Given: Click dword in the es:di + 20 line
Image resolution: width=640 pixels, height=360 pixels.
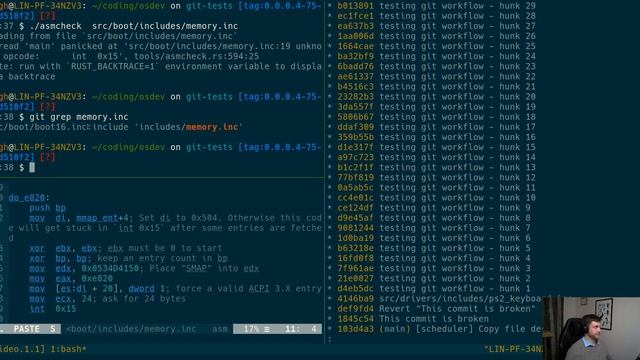Looking at the screenshot, I should point(141,289).
